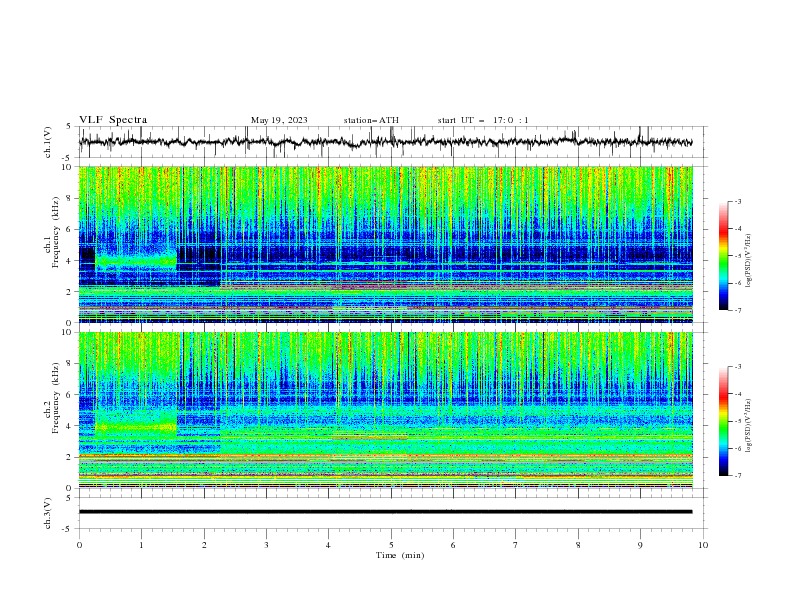
Task: Click the "May 19, 2023" date text
Action: tap(279, 120)
